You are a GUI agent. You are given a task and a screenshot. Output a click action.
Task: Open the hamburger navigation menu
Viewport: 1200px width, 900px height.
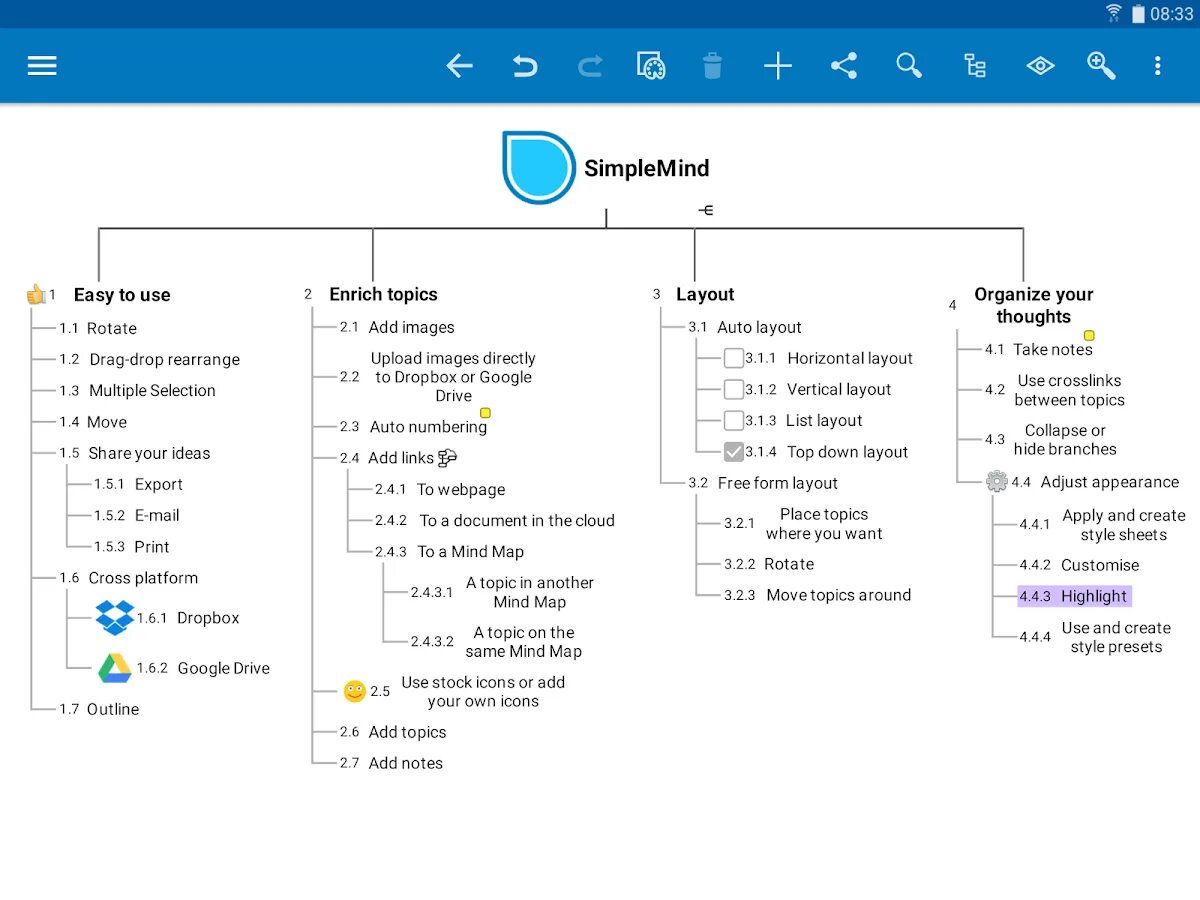pyautogui.click(x=42, y=66)
